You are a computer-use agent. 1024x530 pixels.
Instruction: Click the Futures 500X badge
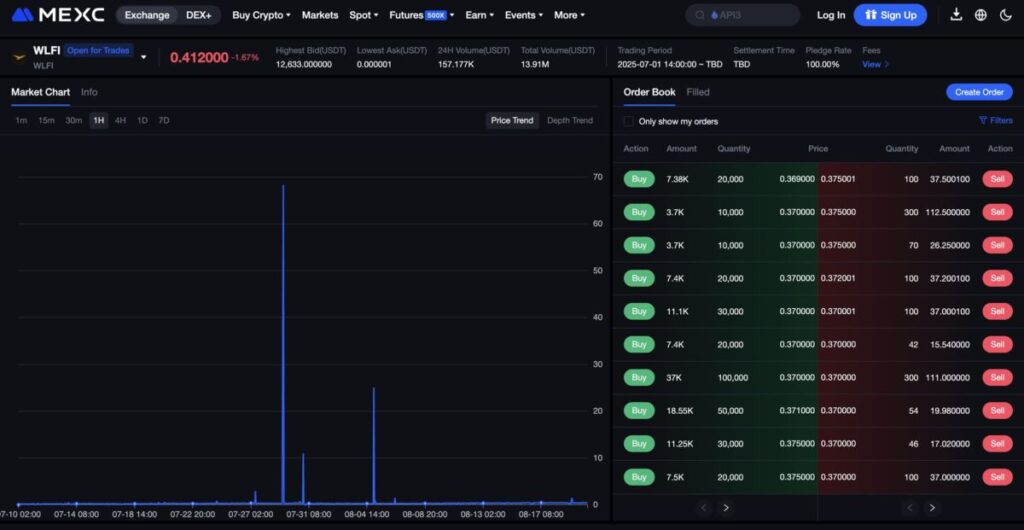pyautogui.click(x=436, y=15)
